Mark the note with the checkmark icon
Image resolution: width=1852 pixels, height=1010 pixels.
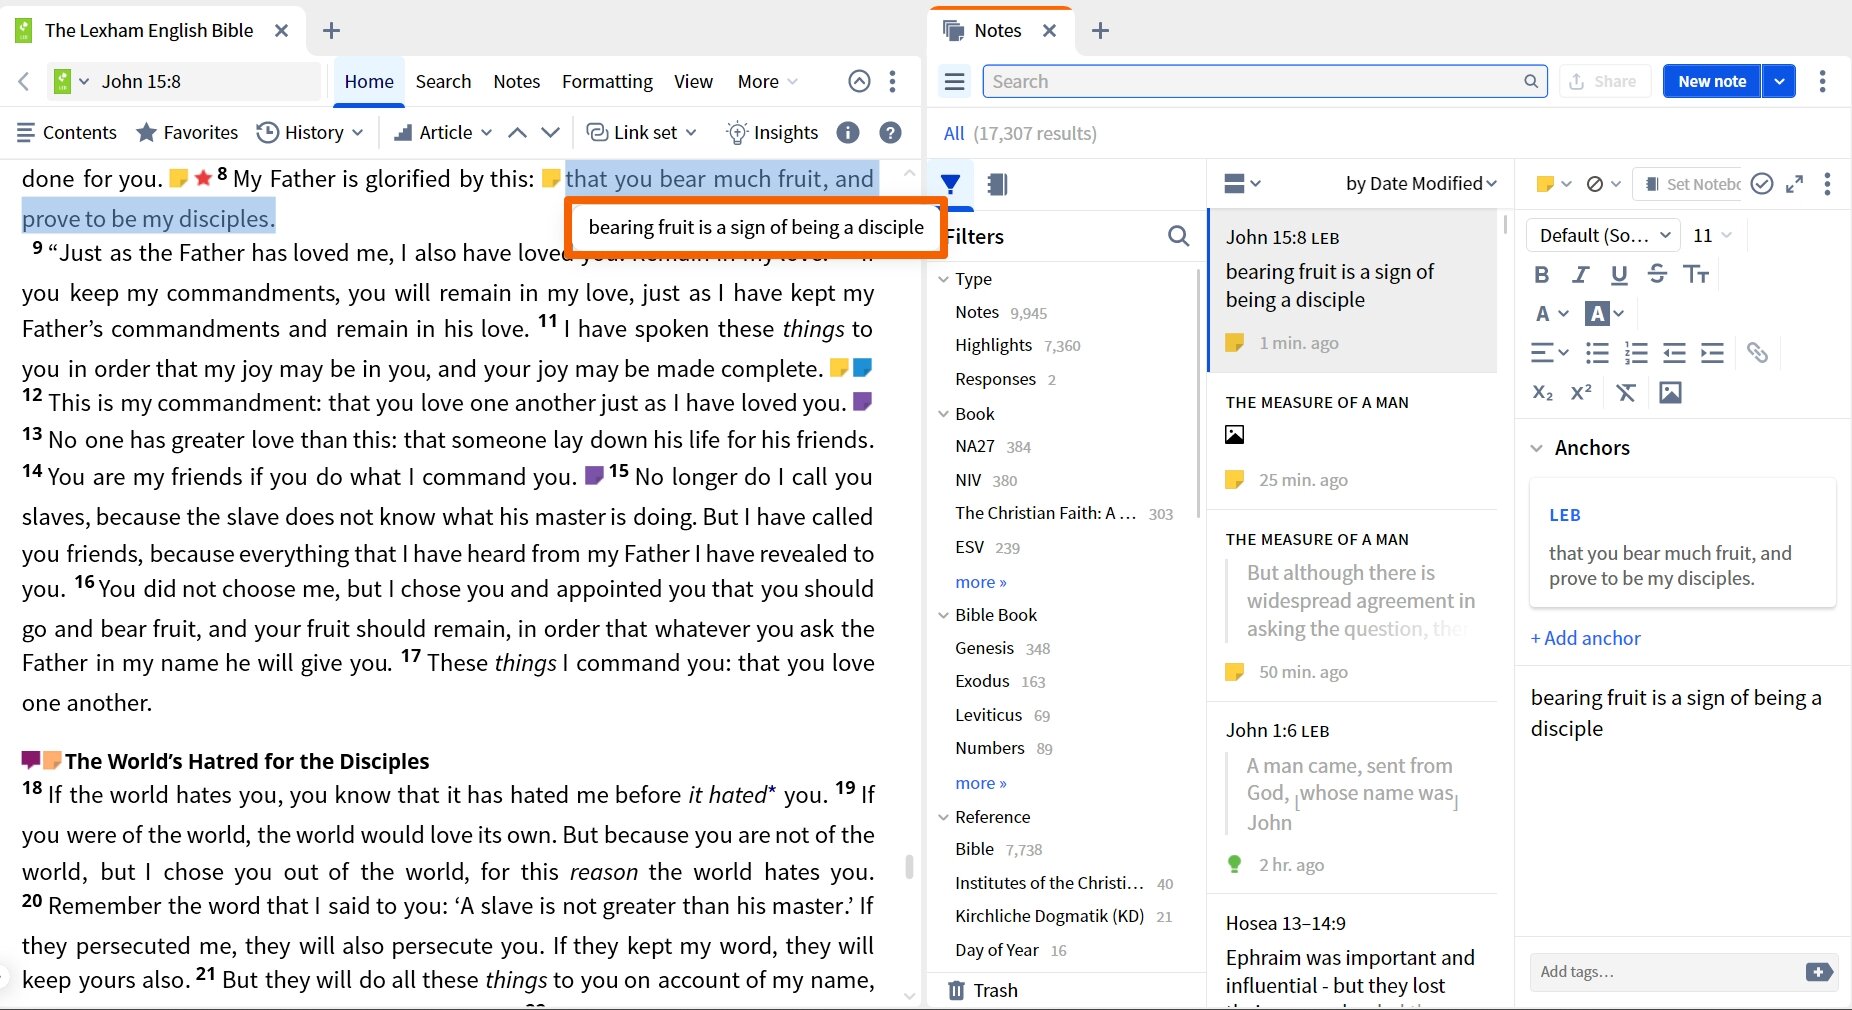coord(1762,184)
